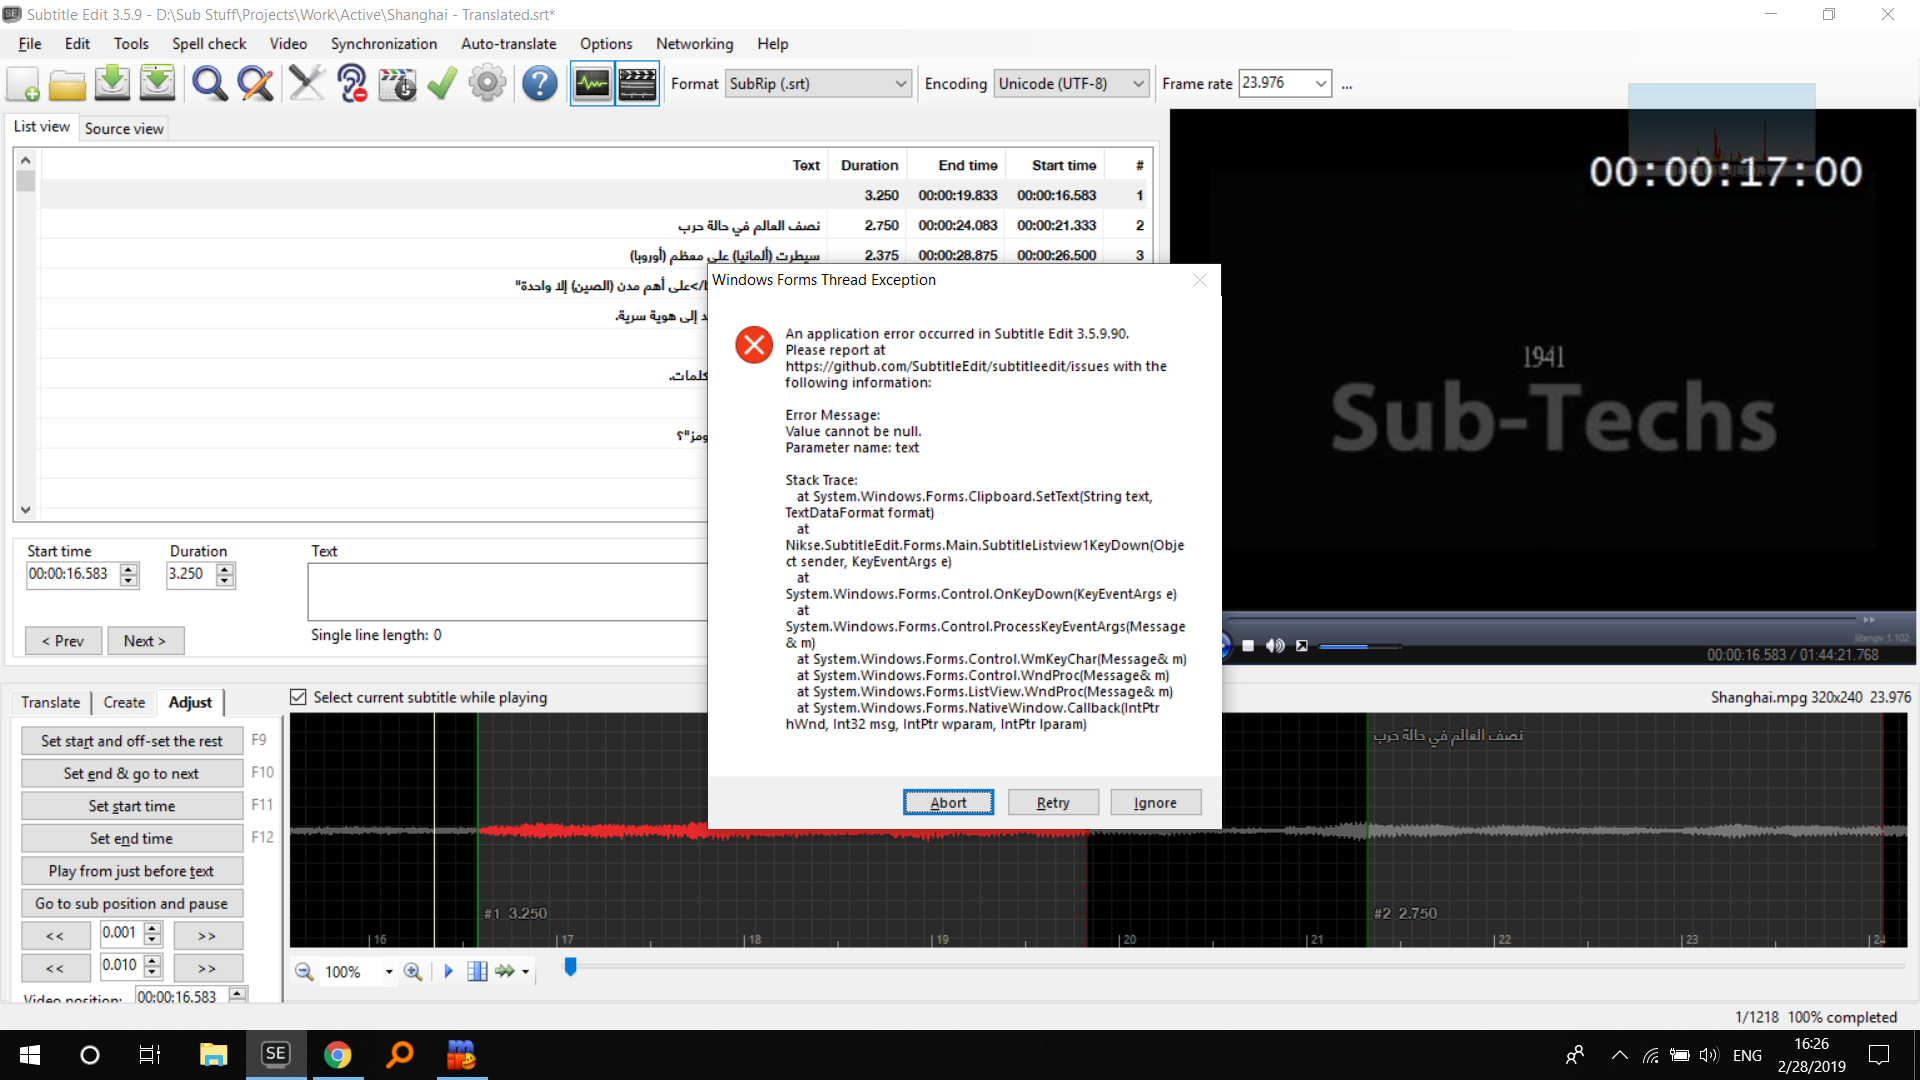Run spell check using the ear icon
The width and height of the screenshot is (1920, 1080).
pyautogui.click(x=351, y=83)
